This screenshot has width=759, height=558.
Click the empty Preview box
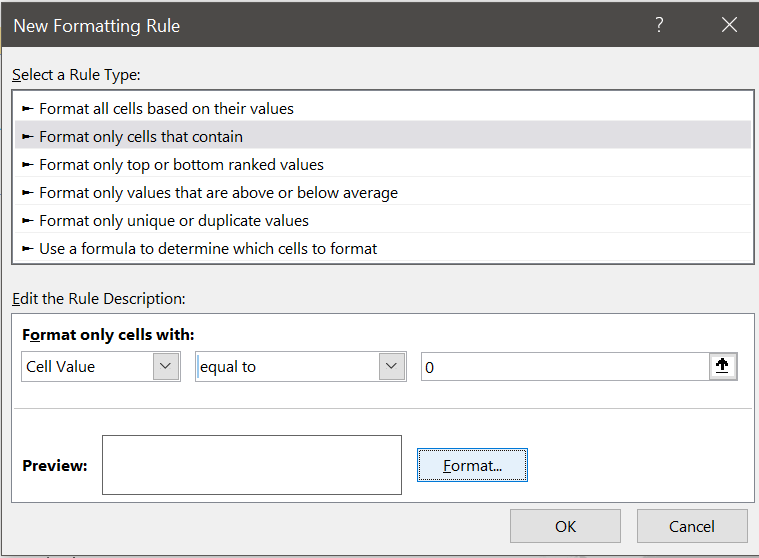pyautogui.click(x=251, y=465)
